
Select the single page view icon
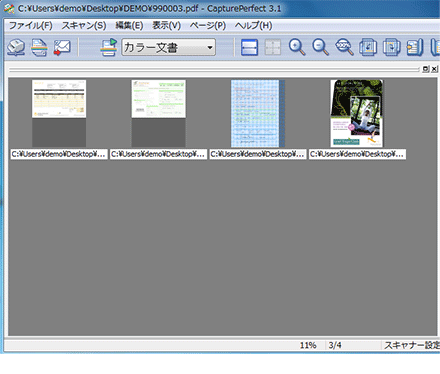[249, 47]
